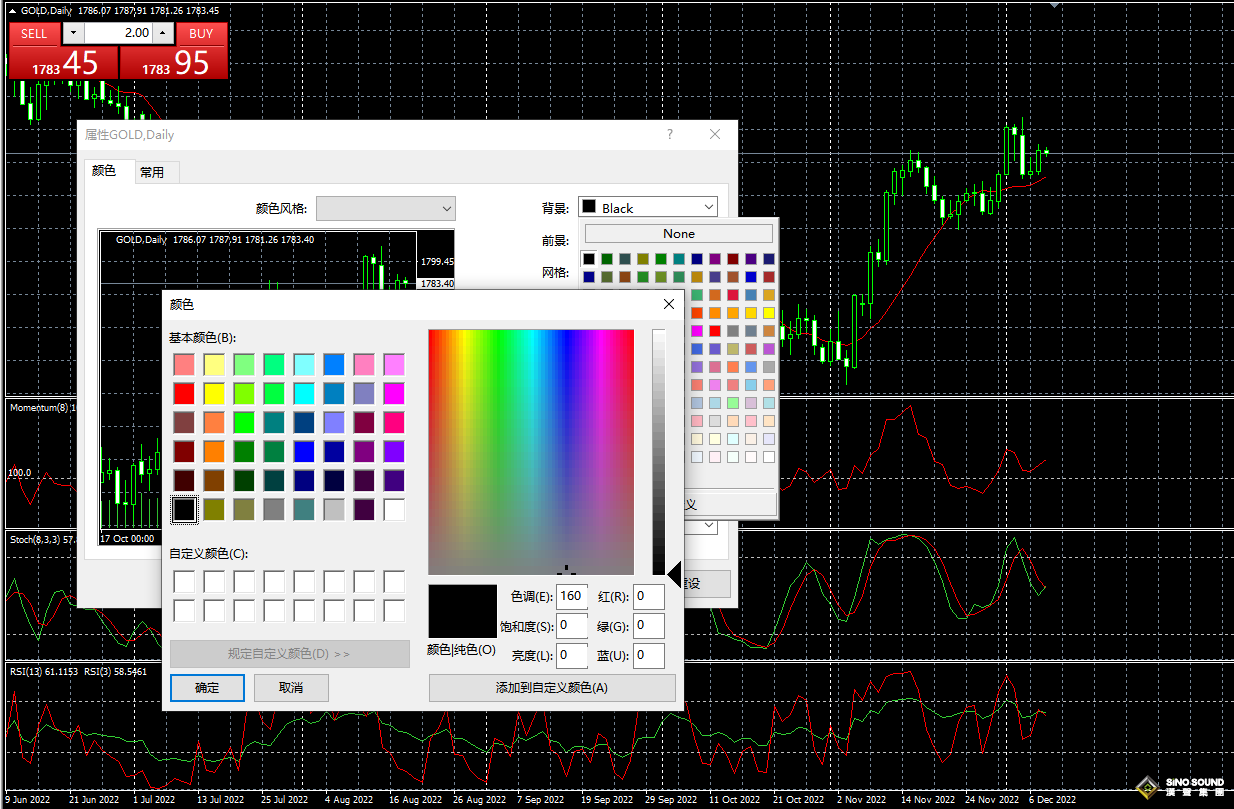Image resolution: width=1234 pixels, height=809 pixels.
Task: Select the pure red basic color swatch
Action: click(184, 393)
